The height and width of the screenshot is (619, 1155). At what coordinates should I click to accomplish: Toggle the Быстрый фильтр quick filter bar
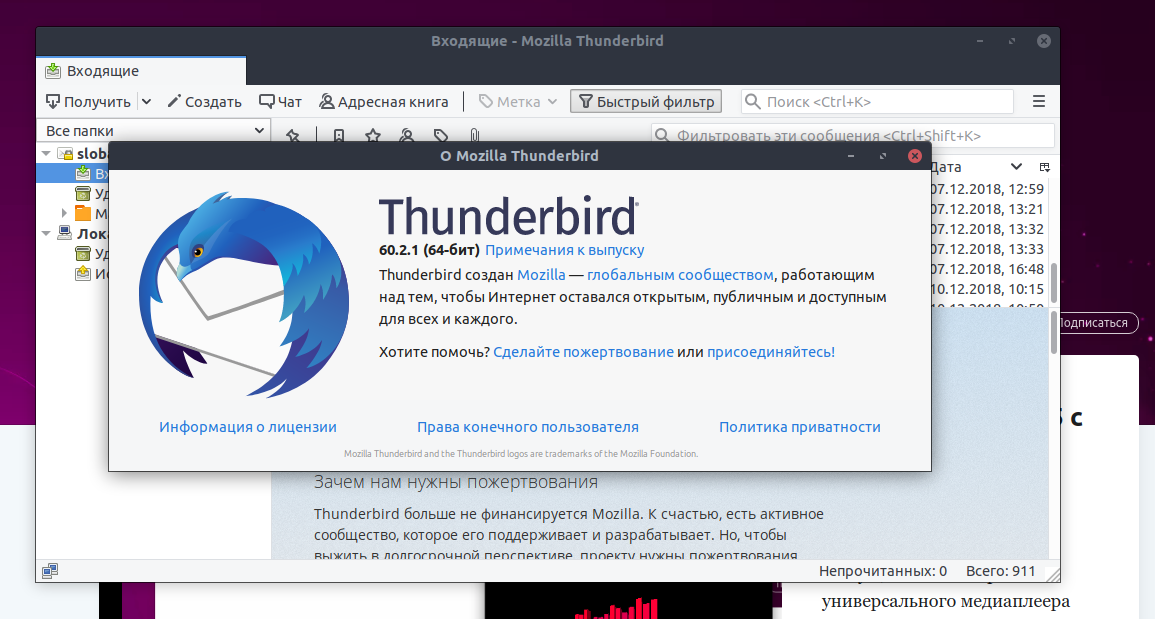pos(645,102)
